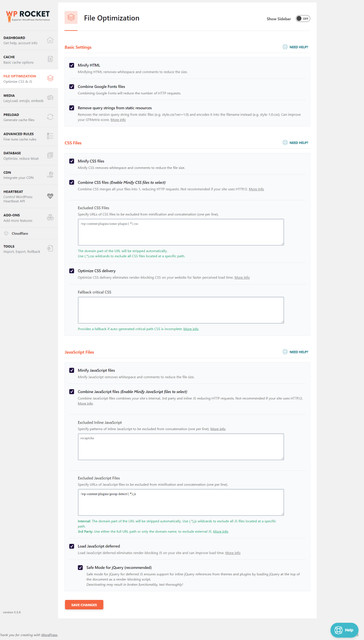Image resolution: width=364 pixels, height=640 pixels.
Task: Follow More info link under Load JavaScript deferred
Action: tap(233, 553)
